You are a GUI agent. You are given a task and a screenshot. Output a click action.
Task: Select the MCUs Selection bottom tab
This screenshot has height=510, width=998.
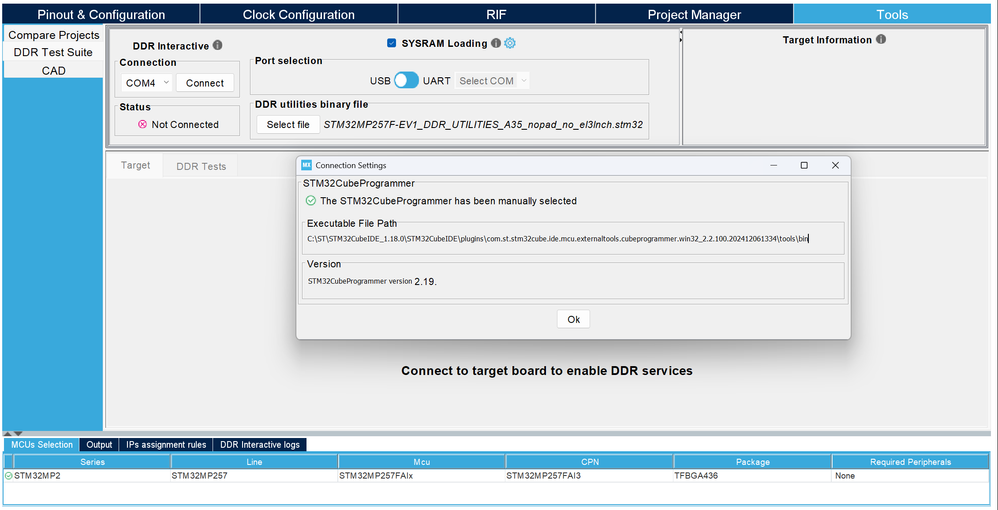tap(42, 444)
